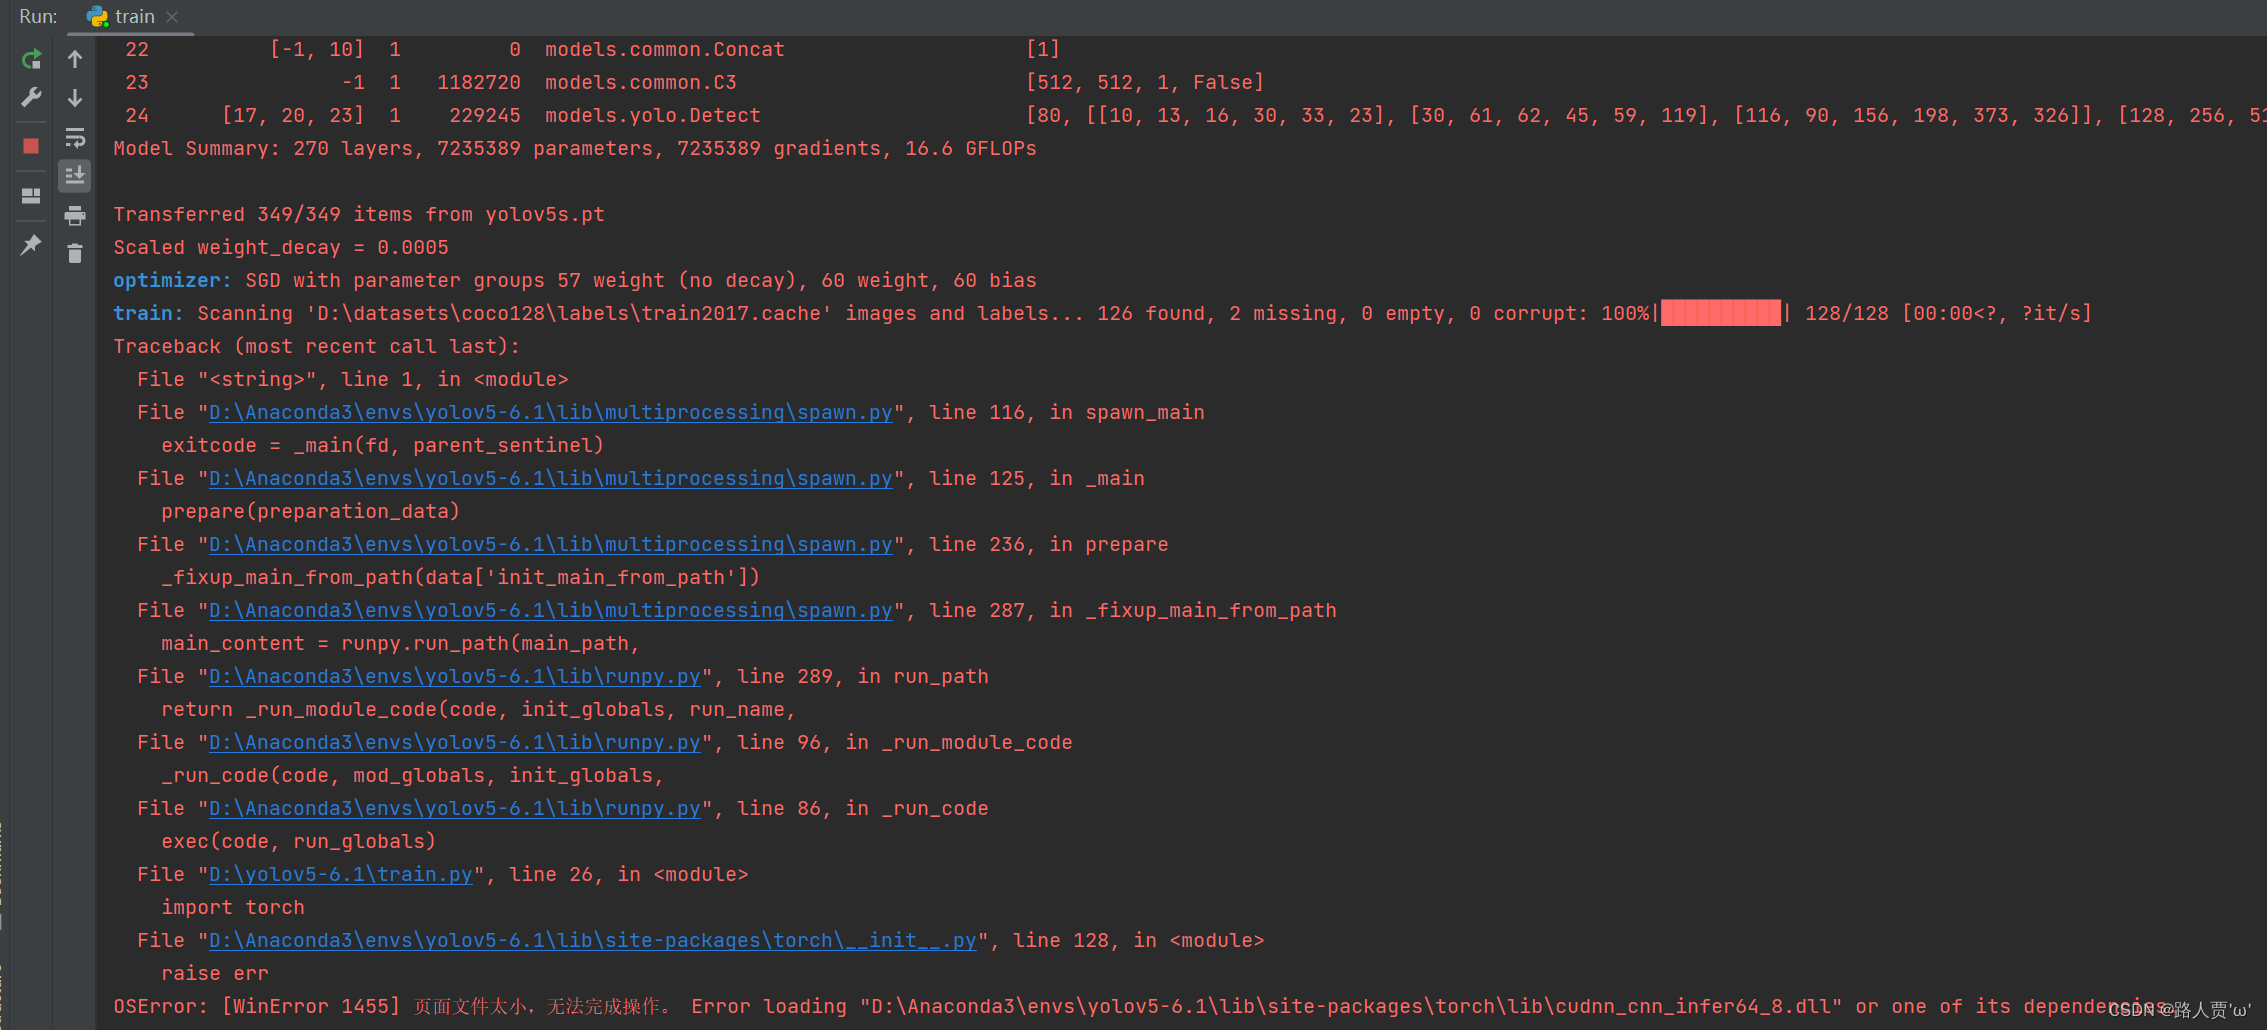Click the Python icon on the train tab
The height and width of the screenshot is (1030, 2267).
(96, 16)
